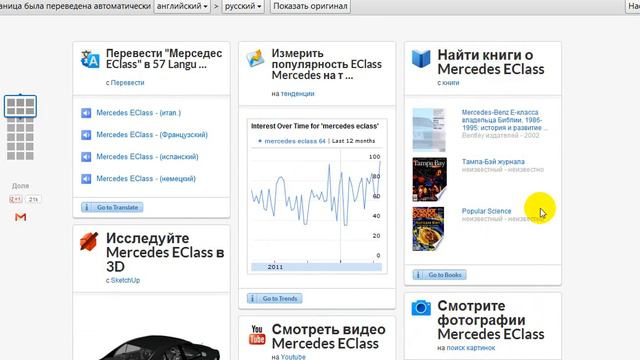This screenshot has height=360, width=640.
Task: Click the blue Books card icon
Action: tap(421, 59)
